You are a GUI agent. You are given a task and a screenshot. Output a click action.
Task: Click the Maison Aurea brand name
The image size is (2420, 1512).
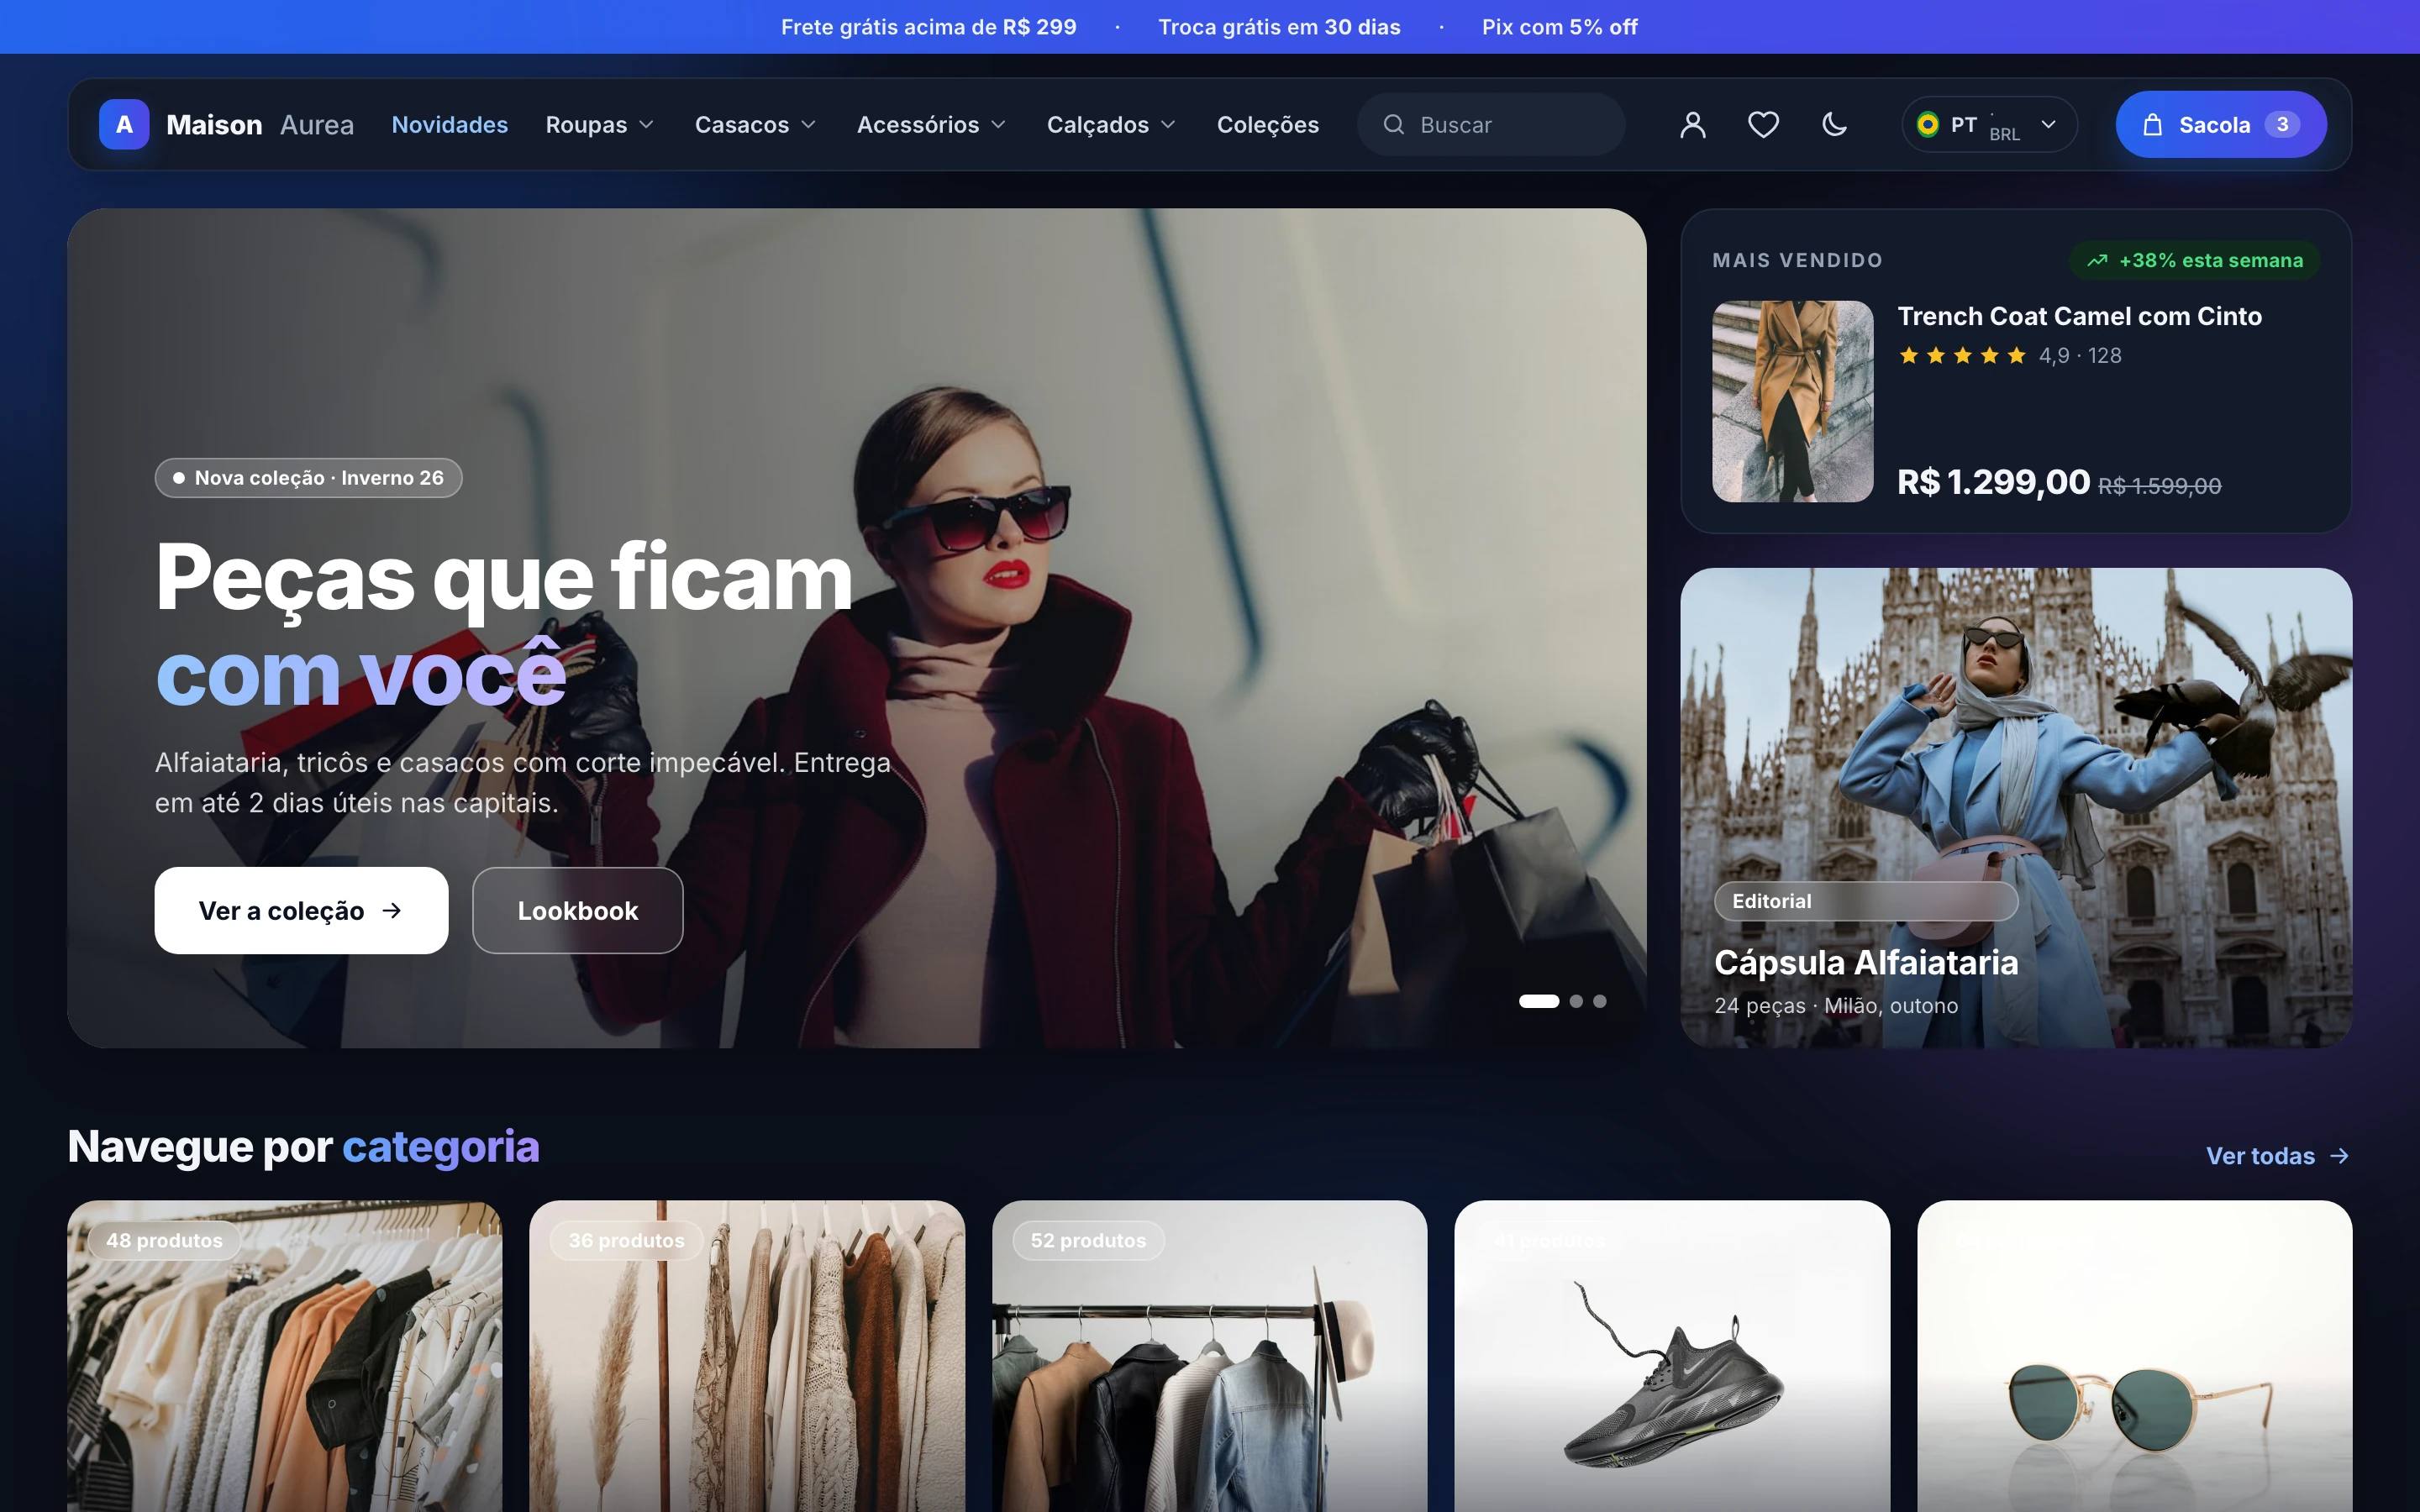[x=260, y=125]
